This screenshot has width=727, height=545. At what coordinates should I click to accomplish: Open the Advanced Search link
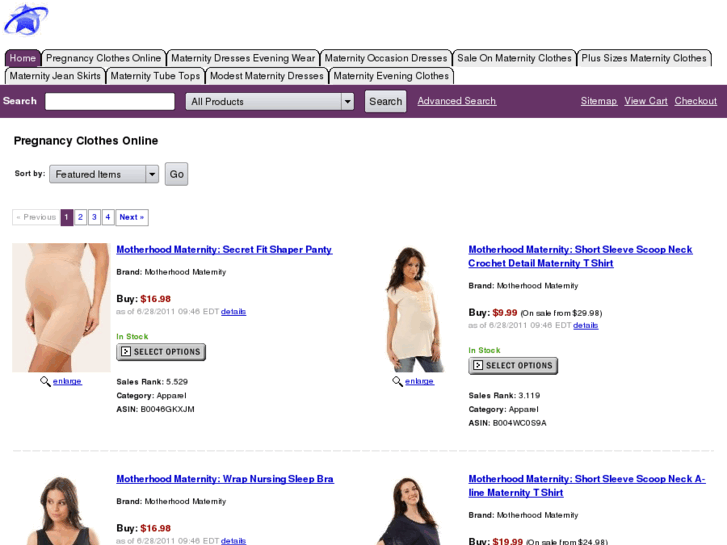click(457, 101)
